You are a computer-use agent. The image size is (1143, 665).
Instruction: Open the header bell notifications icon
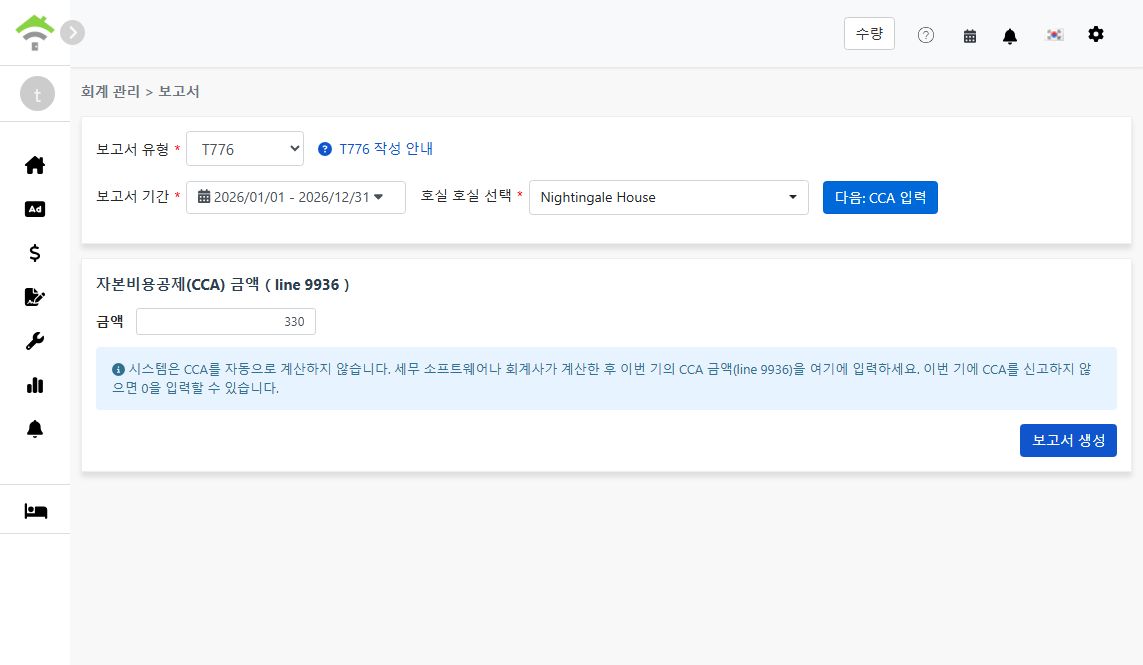click(1010, 36)
